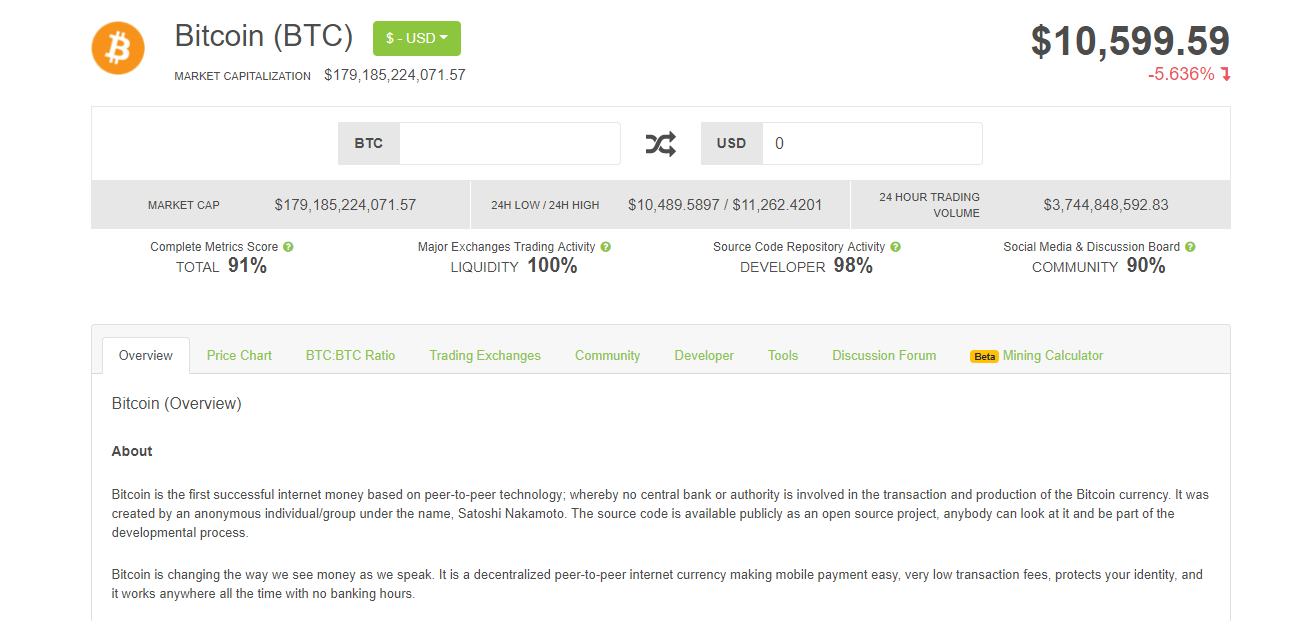Screen dimensions: 1310x621
Task: Switch to the Developer tab
Action: pos(704,355)
